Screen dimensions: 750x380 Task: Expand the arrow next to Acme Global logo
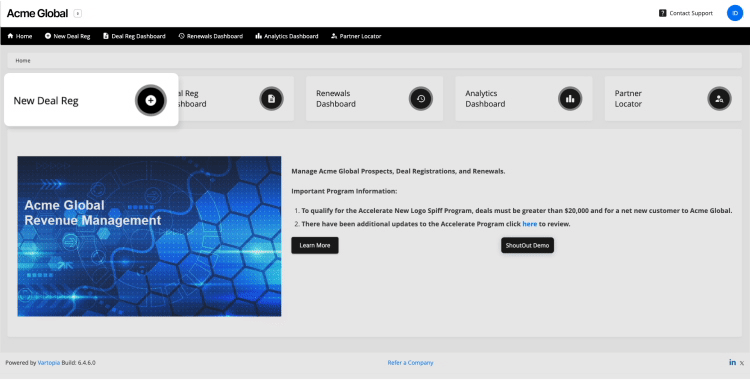(77, 13)
